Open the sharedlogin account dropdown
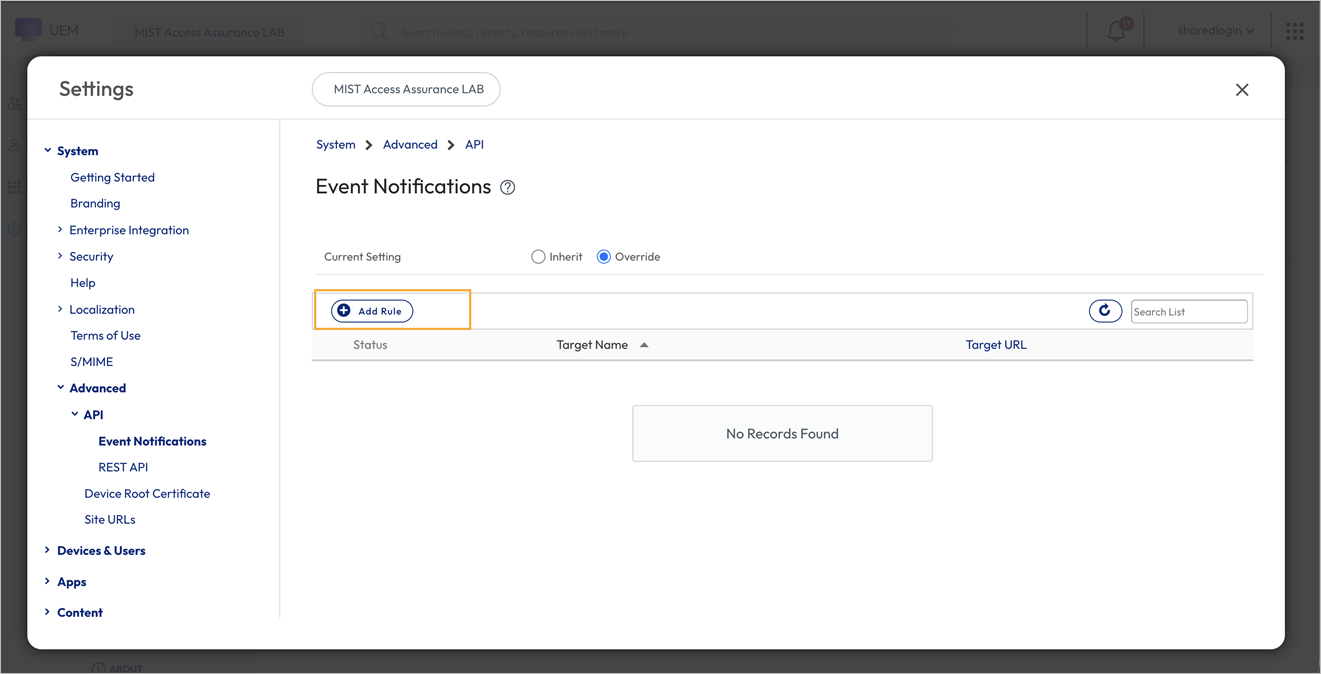 (1215, 31)
